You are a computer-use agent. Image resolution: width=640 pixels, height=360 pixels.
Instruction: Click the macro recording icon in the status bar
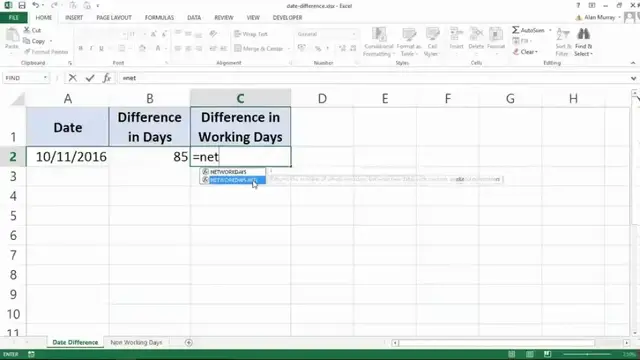[x=31, y=354]
